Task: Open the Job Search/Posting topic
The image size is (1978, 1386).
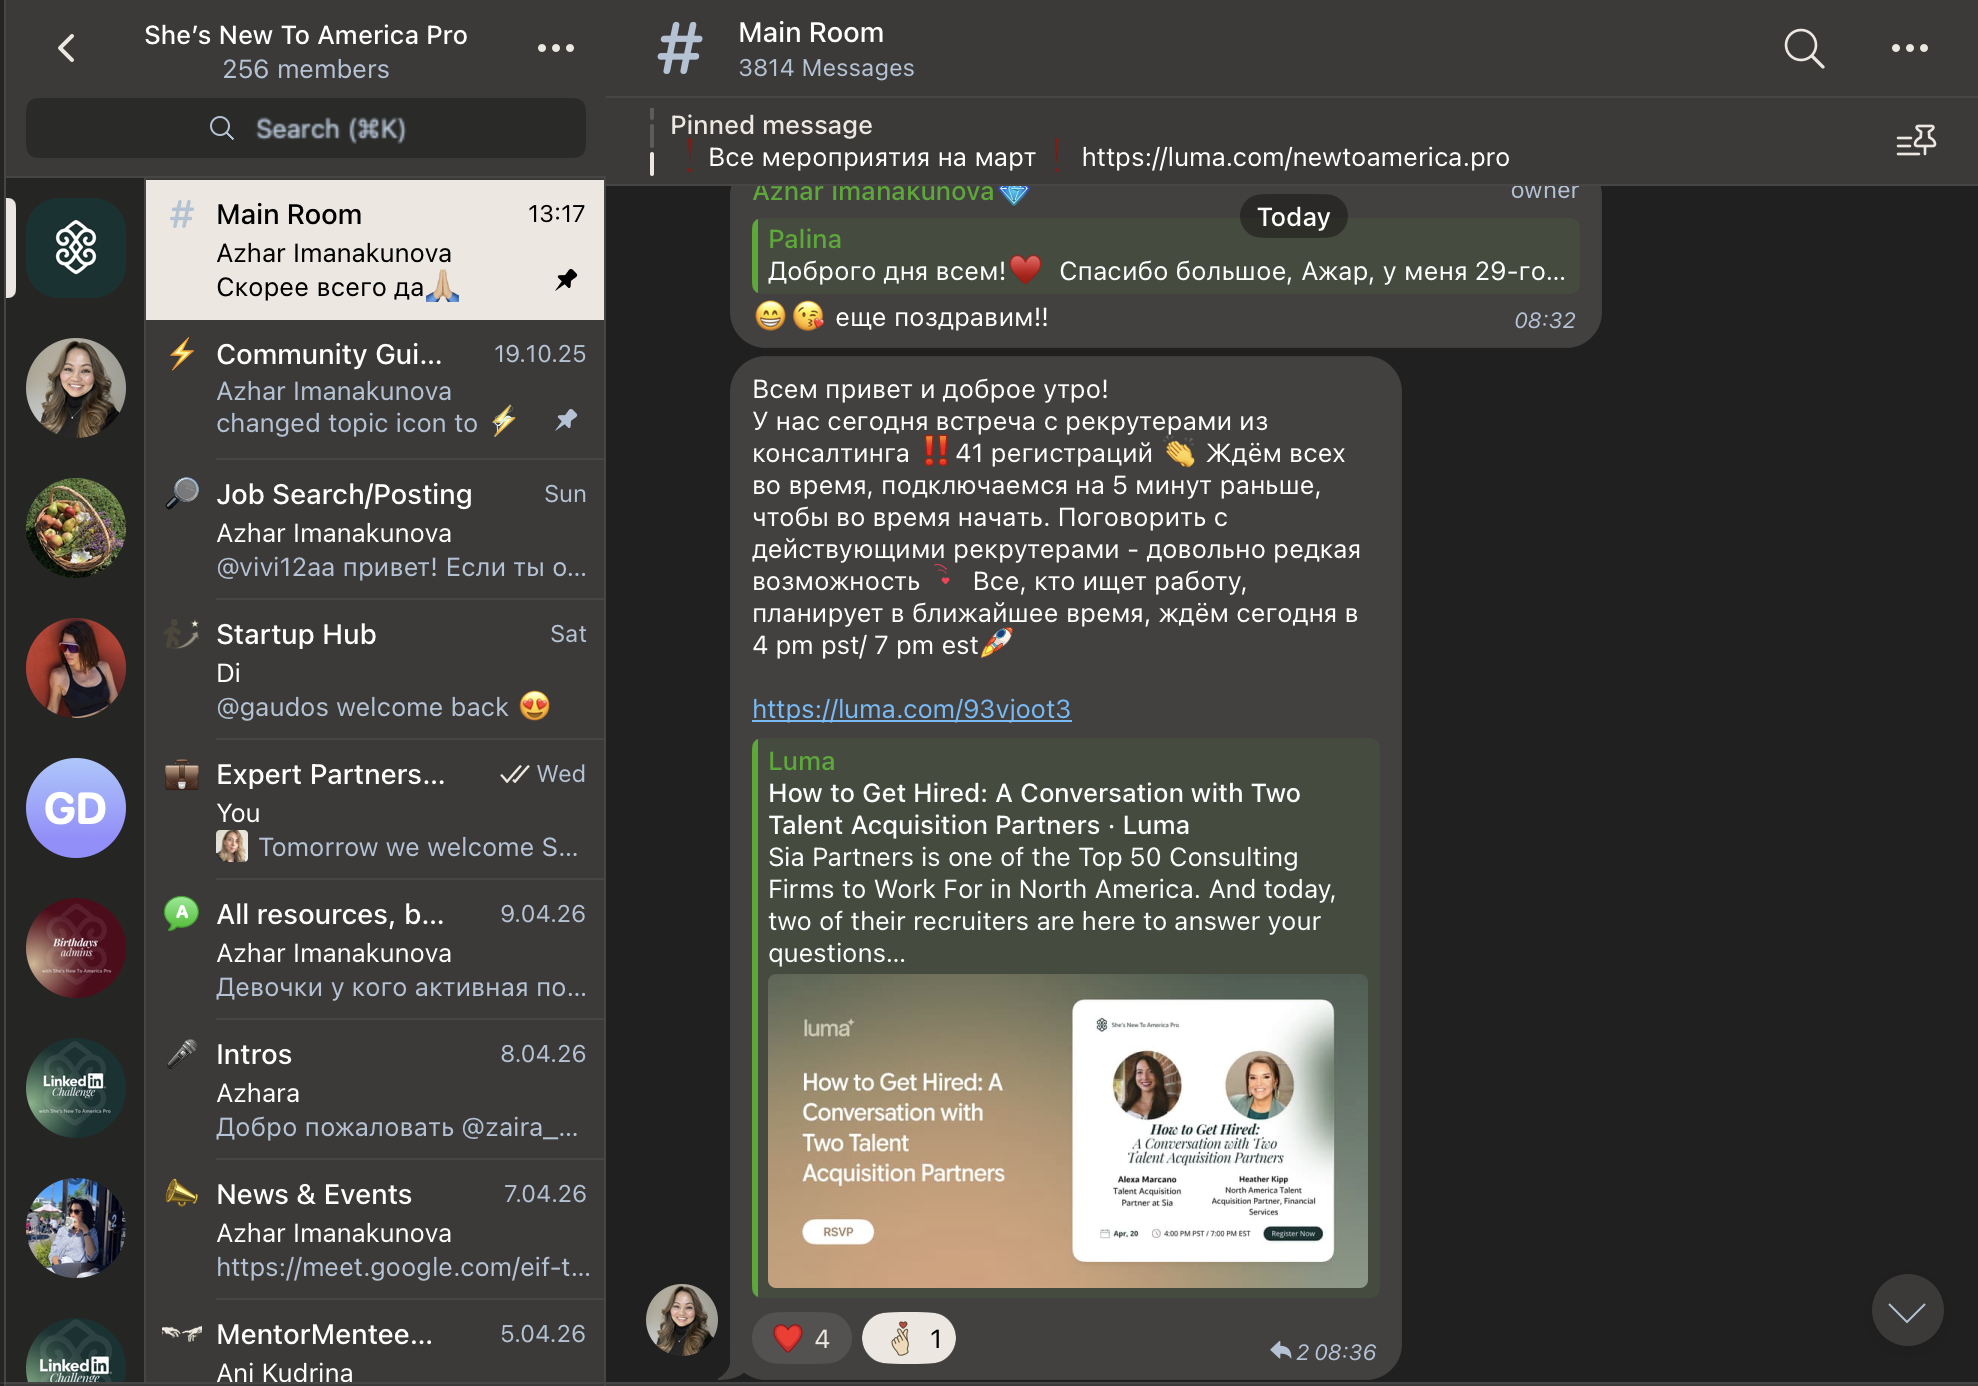Action: point(375,529)
